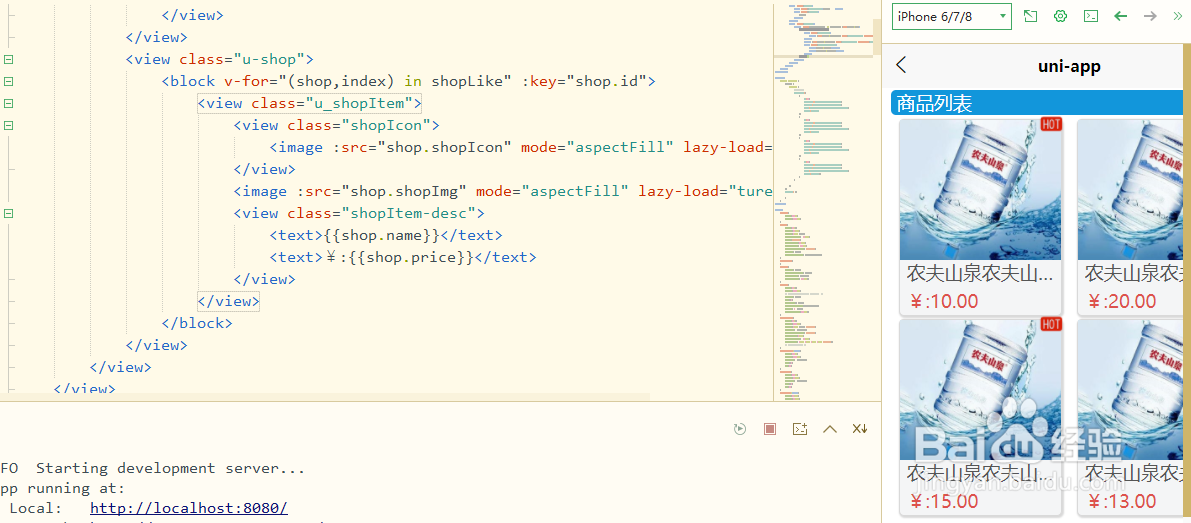1191x523 pixels.
Task: Click the :key="shop.id" attribute in code
Action: pyautogui.click(x=583, y=81)
